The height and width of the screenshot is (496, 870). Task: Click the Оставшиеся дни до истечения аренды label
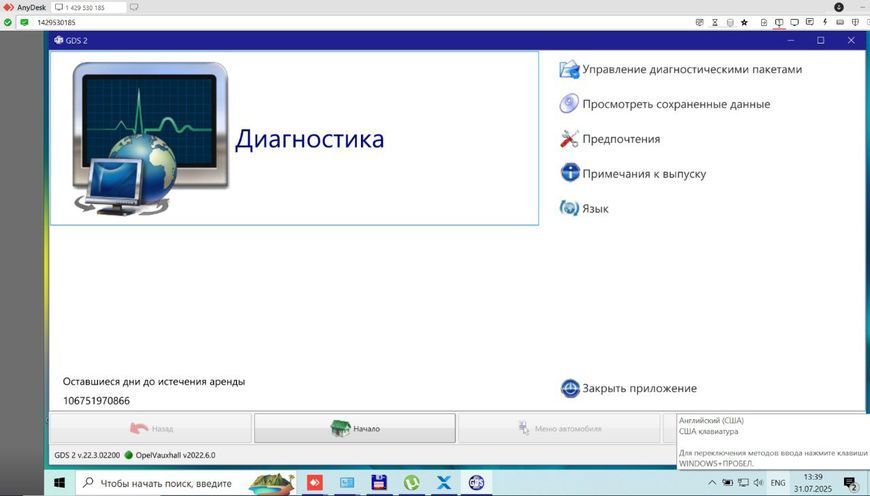point(154,382)
